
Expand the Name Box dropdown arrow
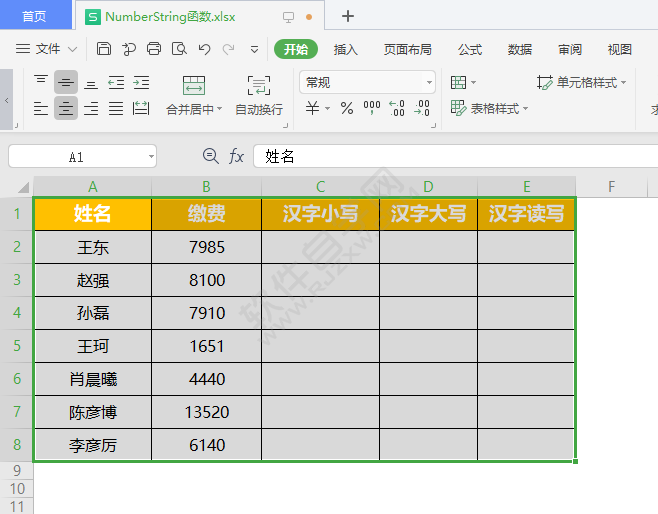(x=151, y=157)
